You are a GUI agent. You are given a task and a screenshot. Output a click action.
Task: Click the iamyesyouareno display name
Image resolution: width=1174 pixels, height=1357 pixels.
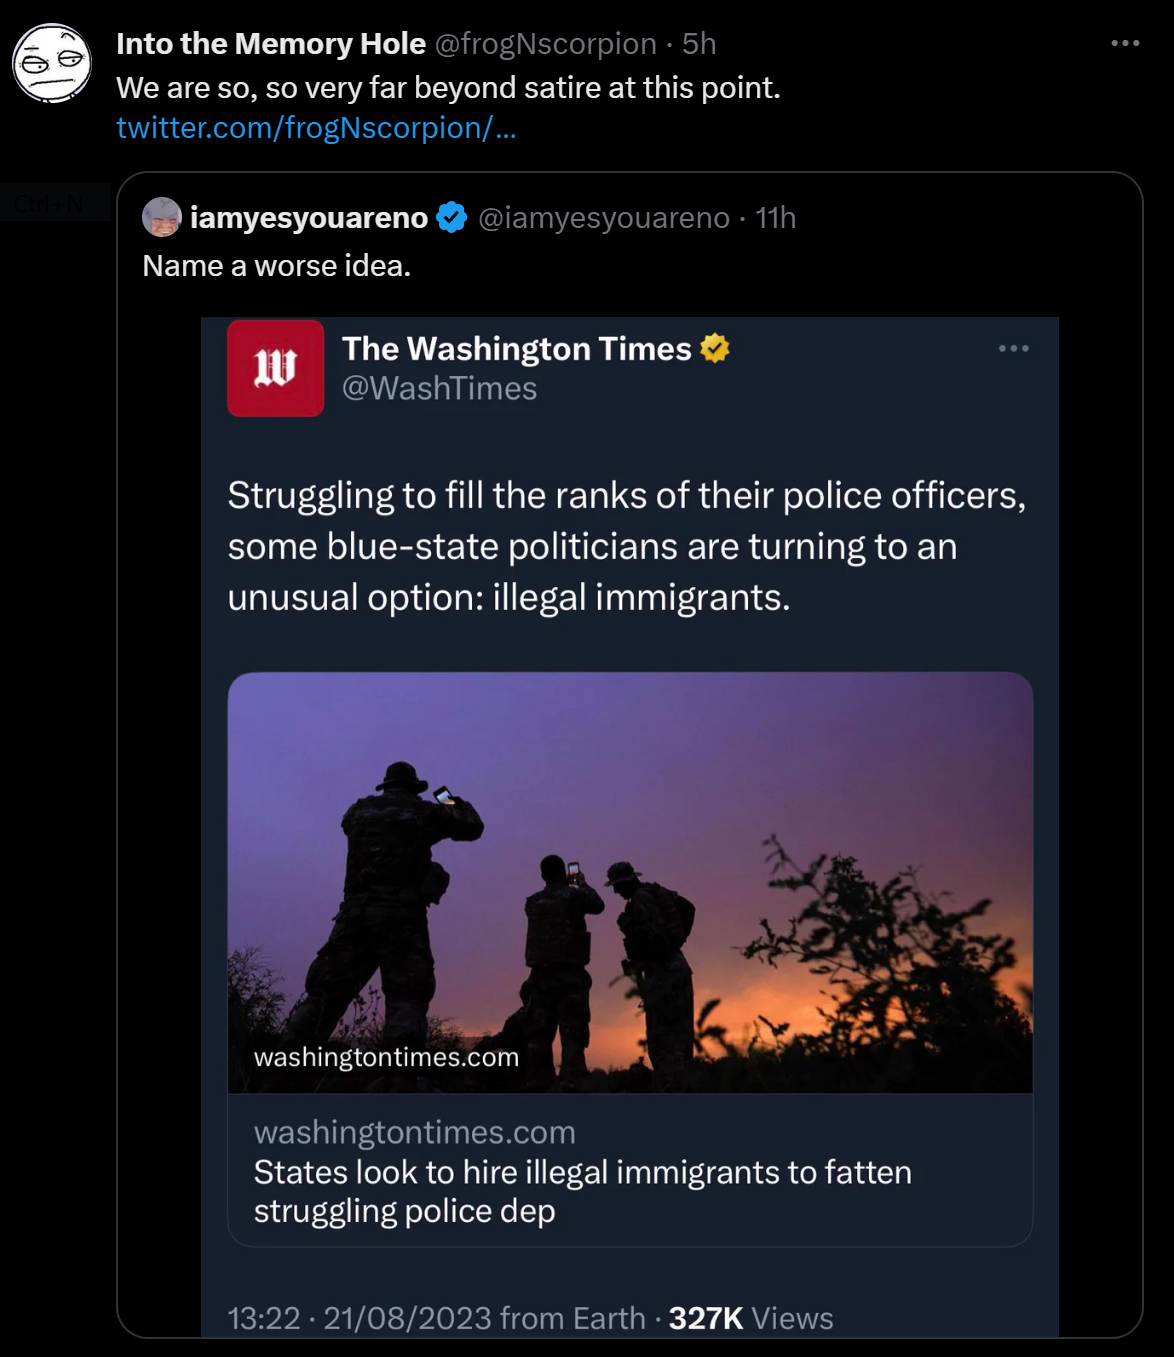click(x=309, y=218)
